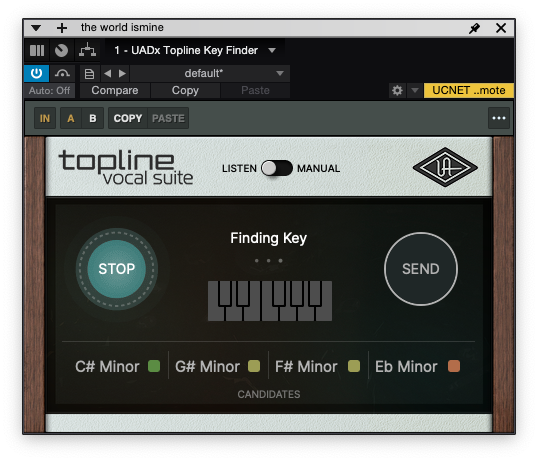Click the green swatch beside C# Minor
This screenshot has height=461, width=538.
[154, 366]
